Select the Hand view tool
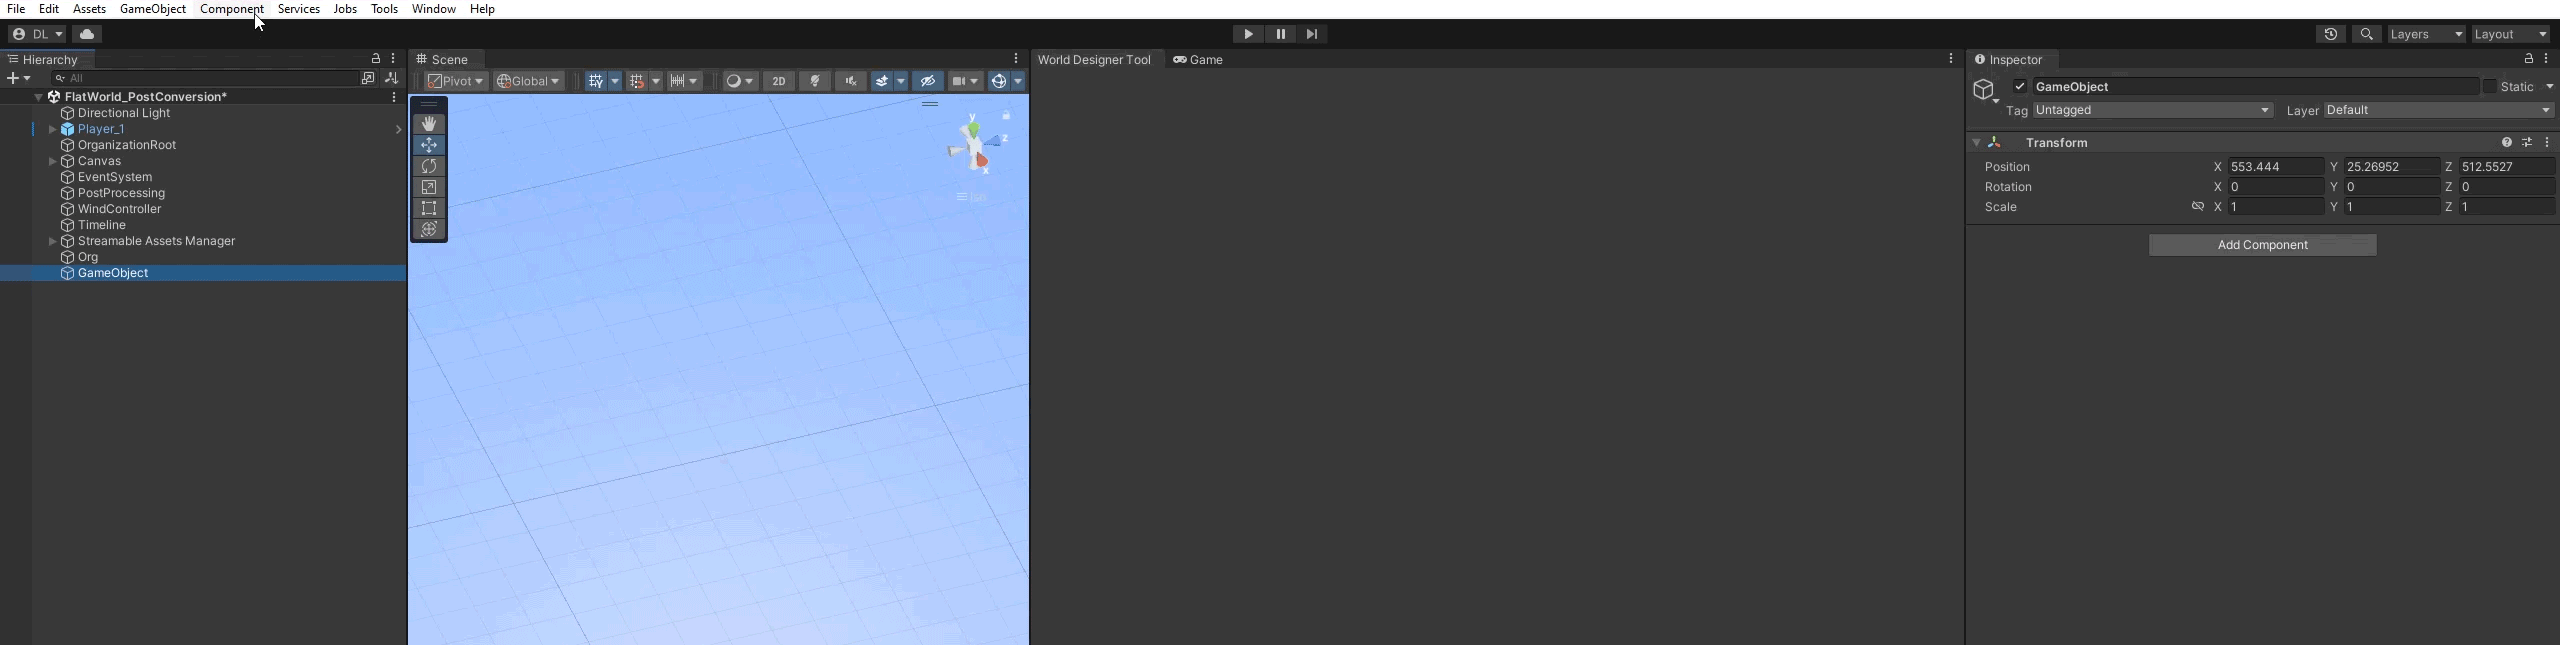Screen dimensions: 2560x645 click(429, 124)
